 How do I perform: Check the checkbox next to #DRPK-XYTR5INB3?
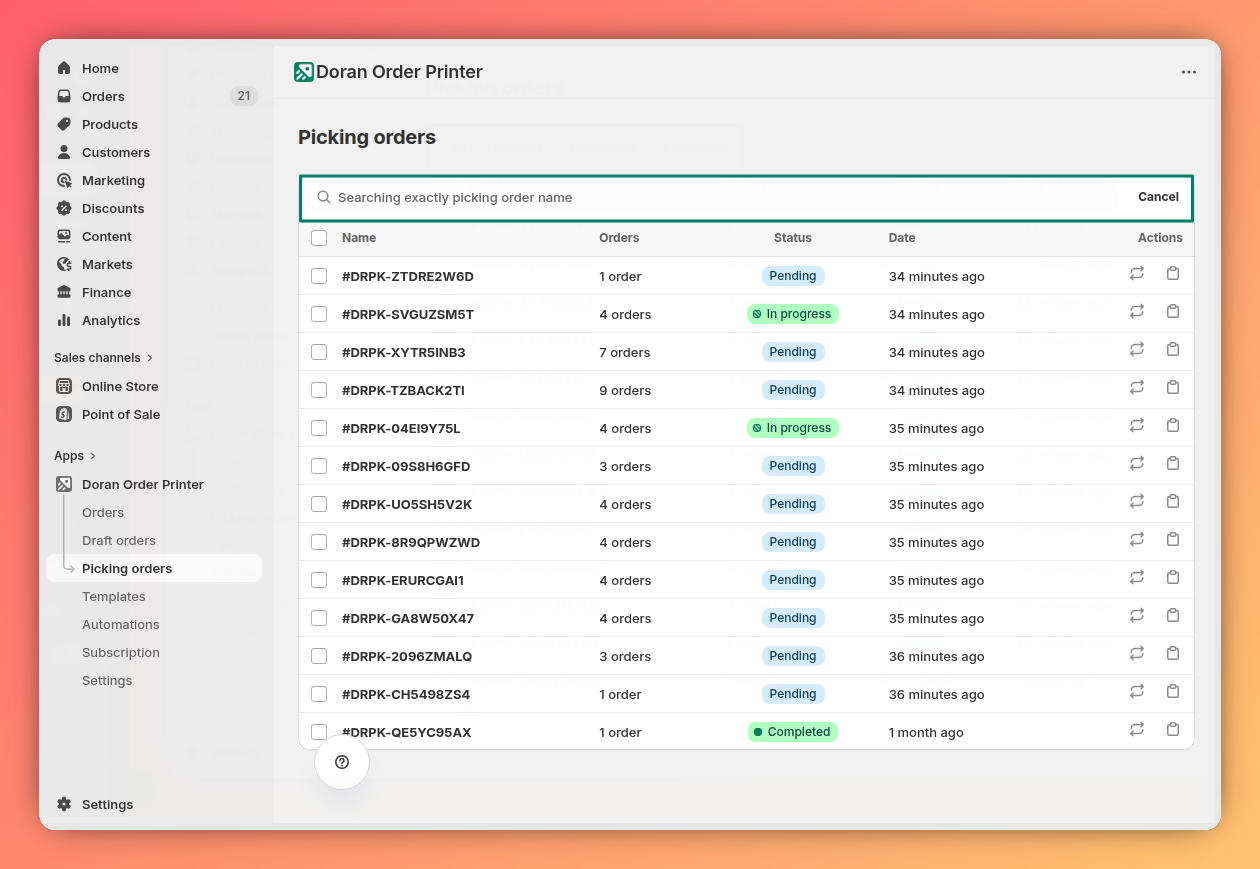(319, 351)
